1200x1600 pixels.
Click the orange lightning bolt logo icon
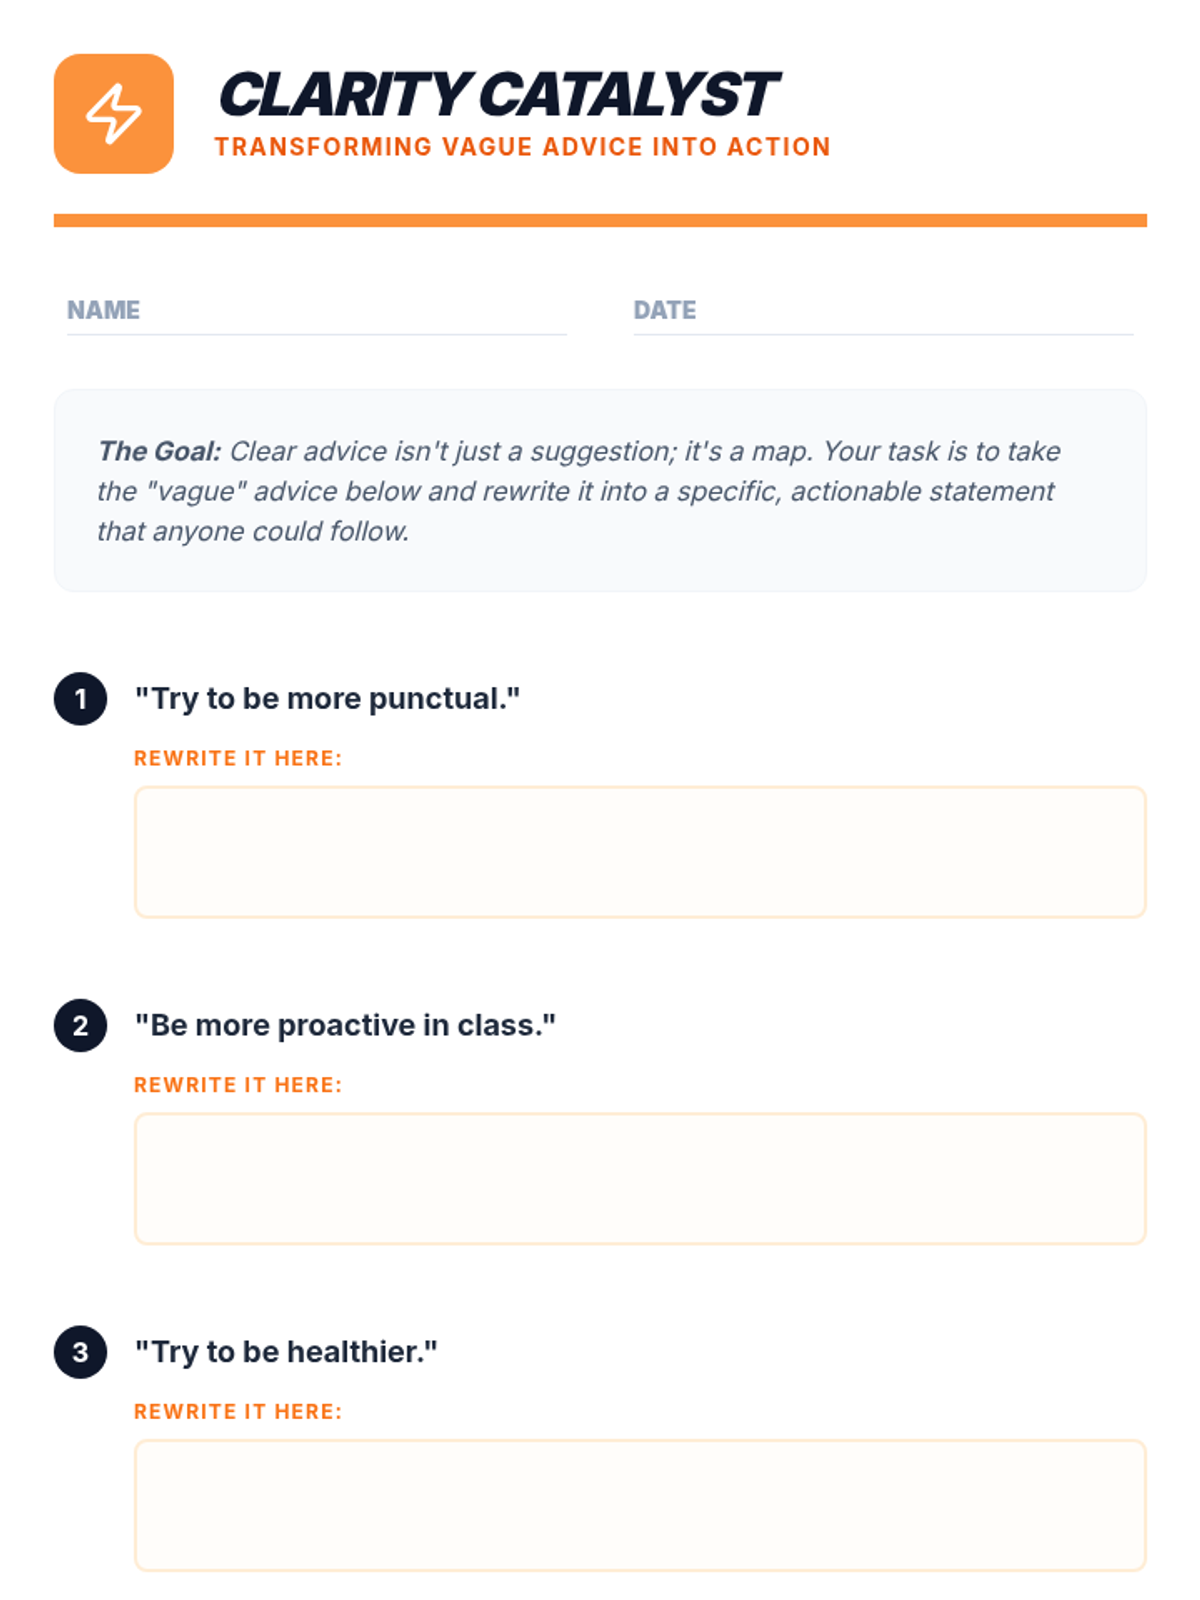point(113,113)
